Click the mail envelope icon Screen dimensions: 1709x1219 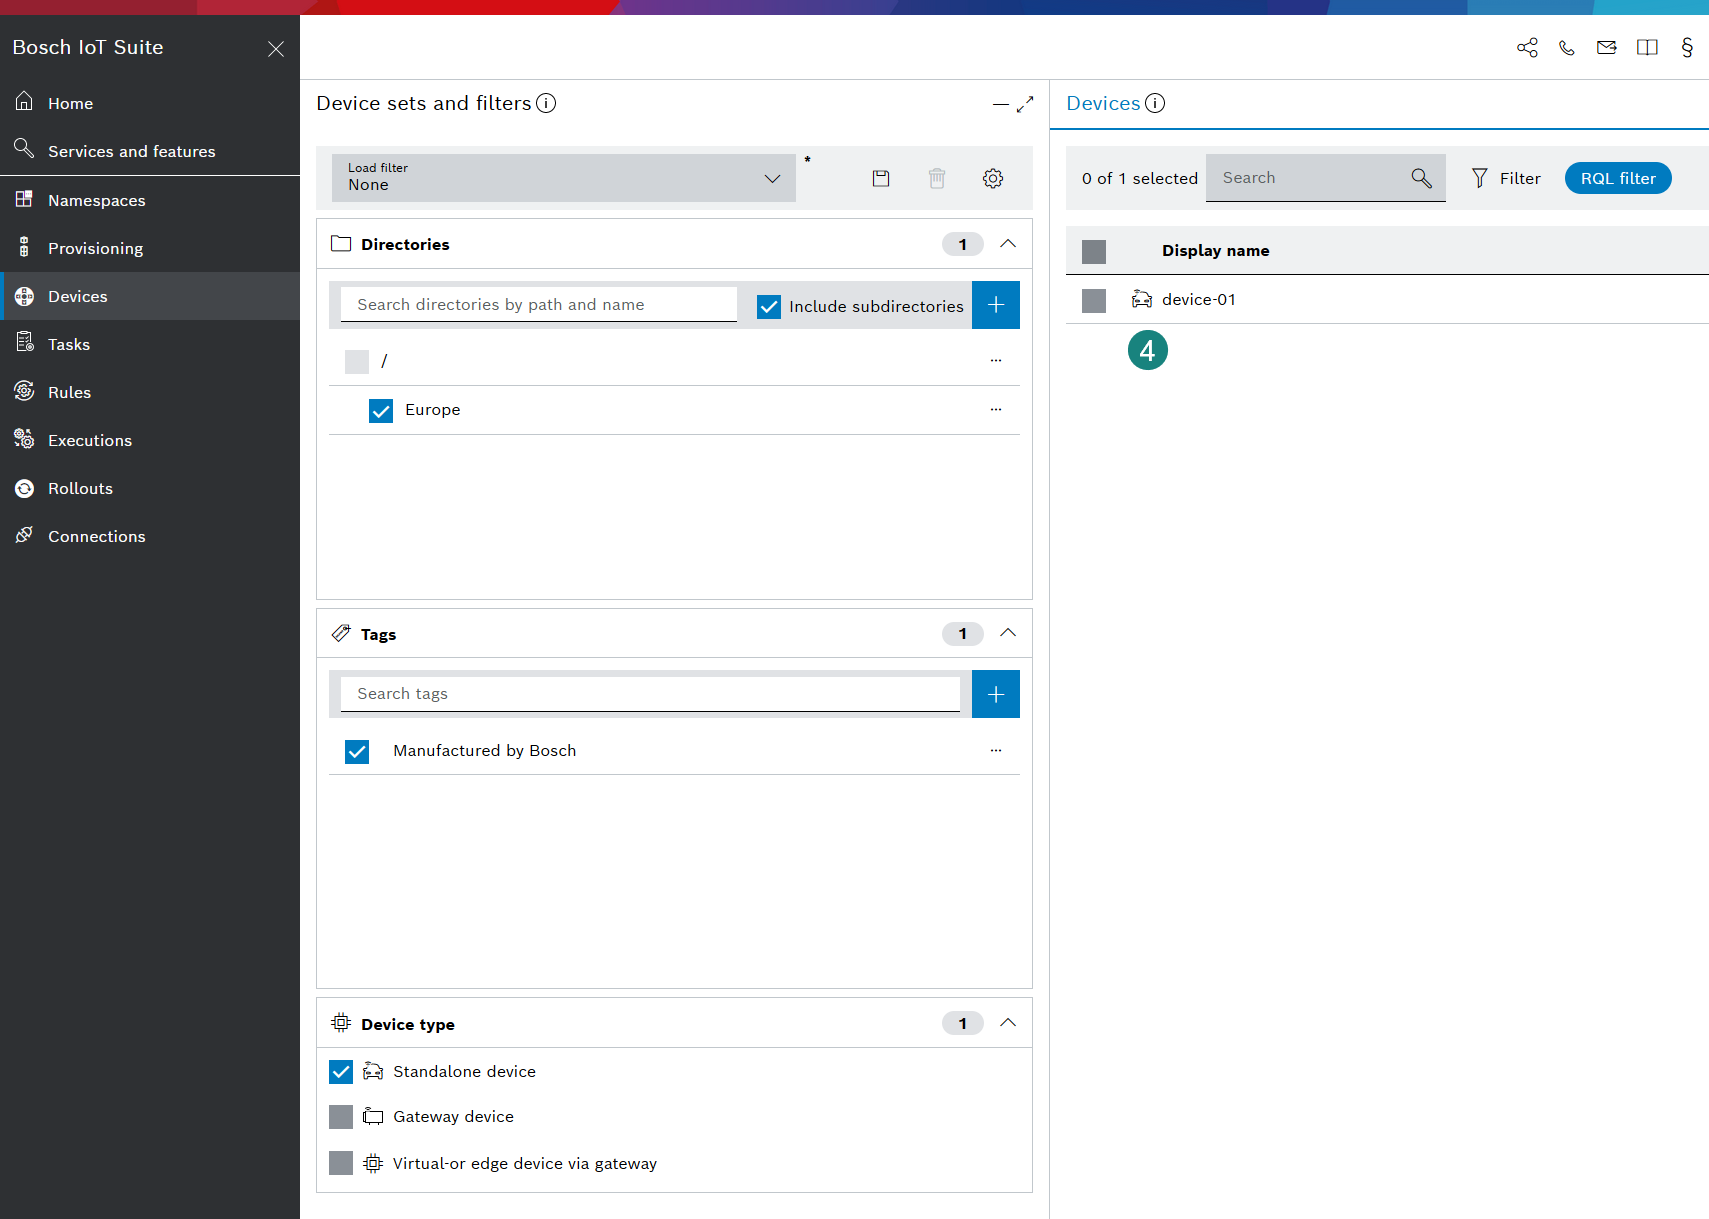[1607, 47]
